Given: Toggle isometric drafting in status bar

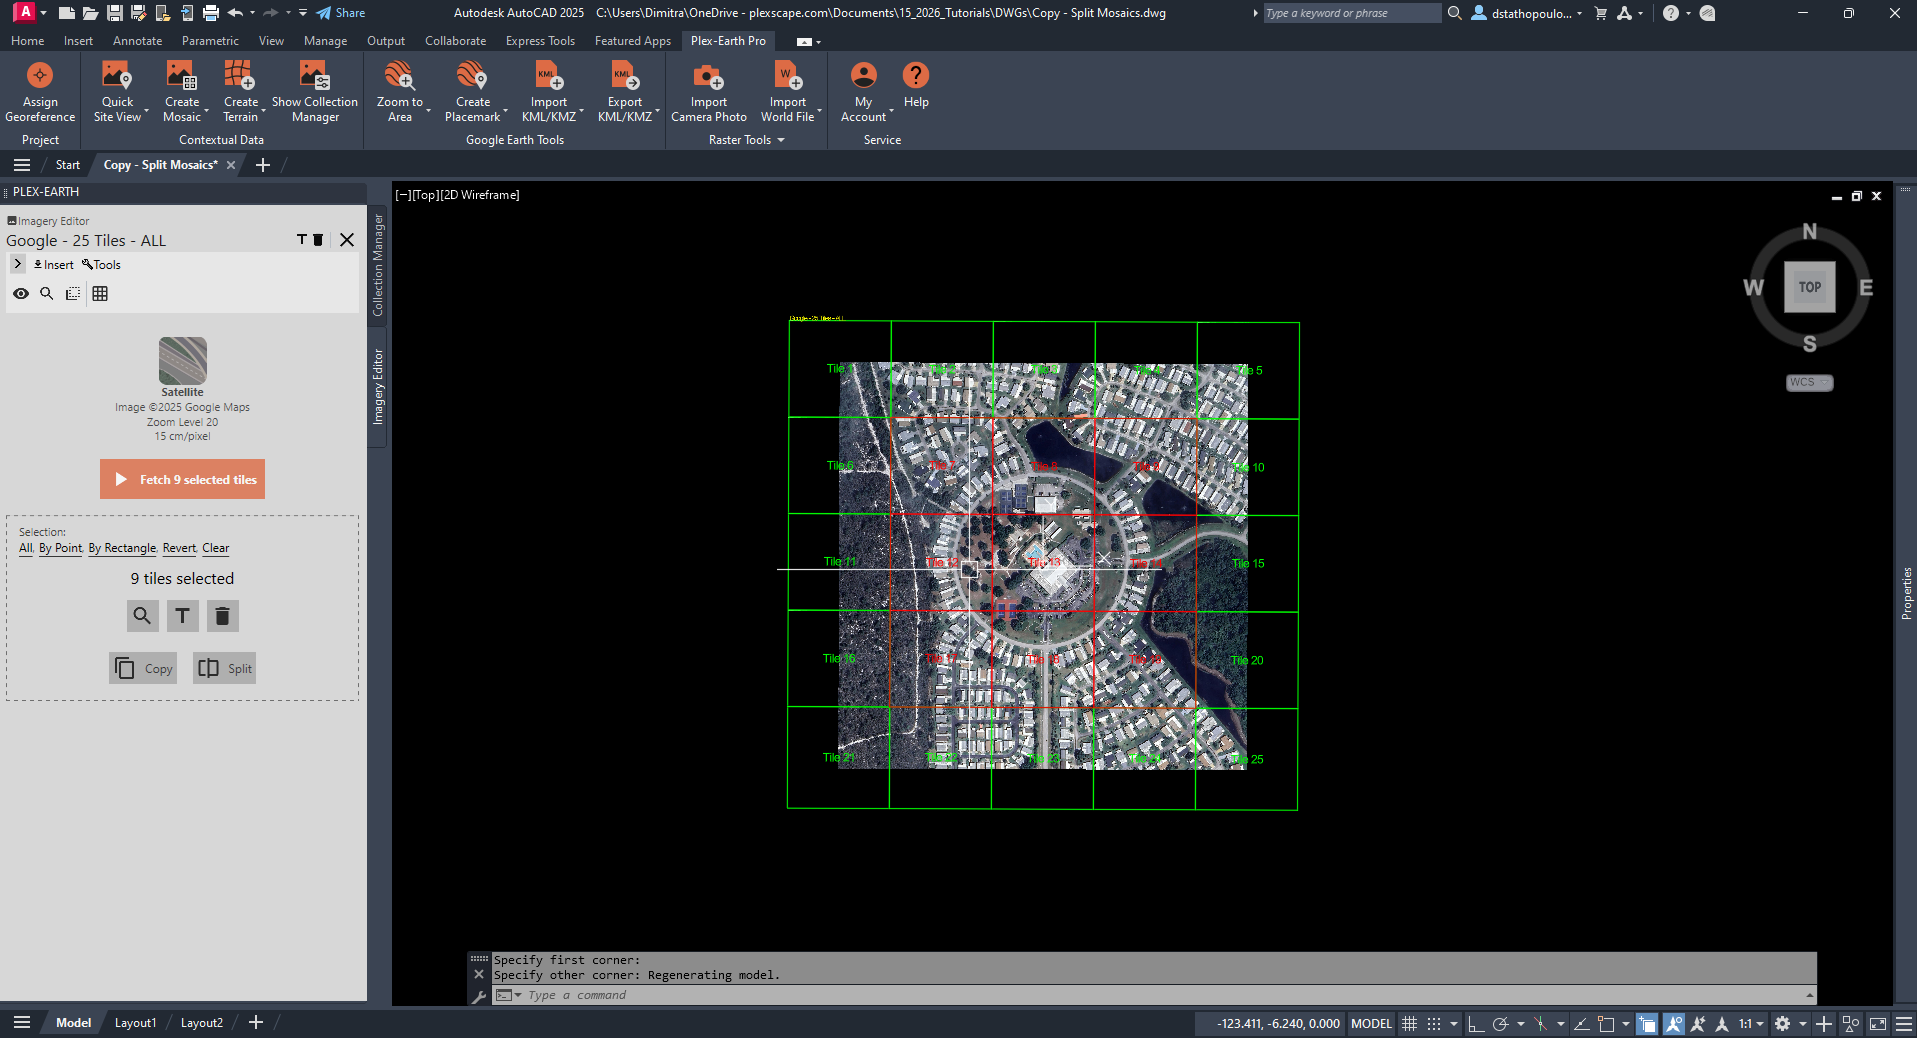Looking at the screenshot, I should pyautogui.click(x=1540, y=1023).
